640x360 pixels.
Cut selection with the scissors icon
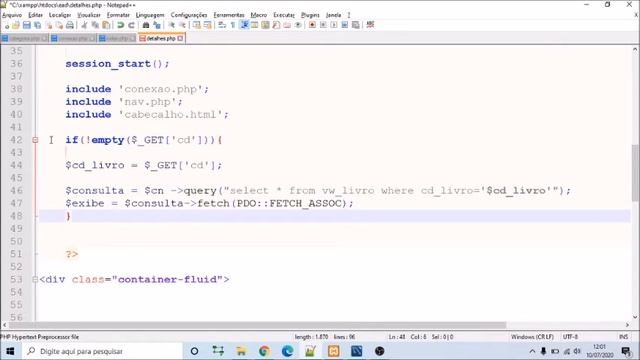coord(84,25)
